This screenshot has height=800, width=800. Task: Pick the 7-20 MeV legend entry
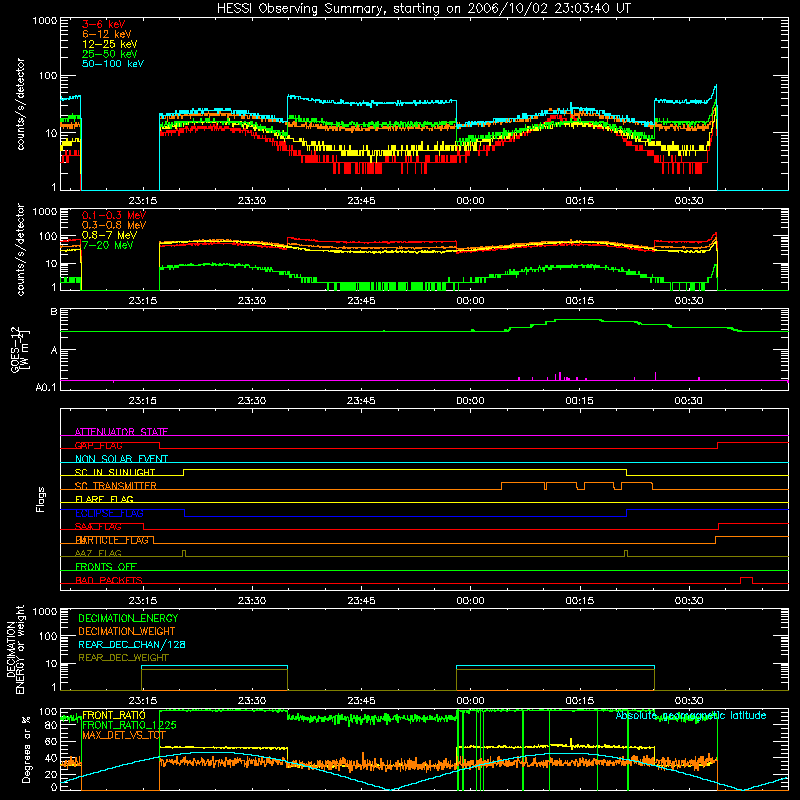pos(107,245)
